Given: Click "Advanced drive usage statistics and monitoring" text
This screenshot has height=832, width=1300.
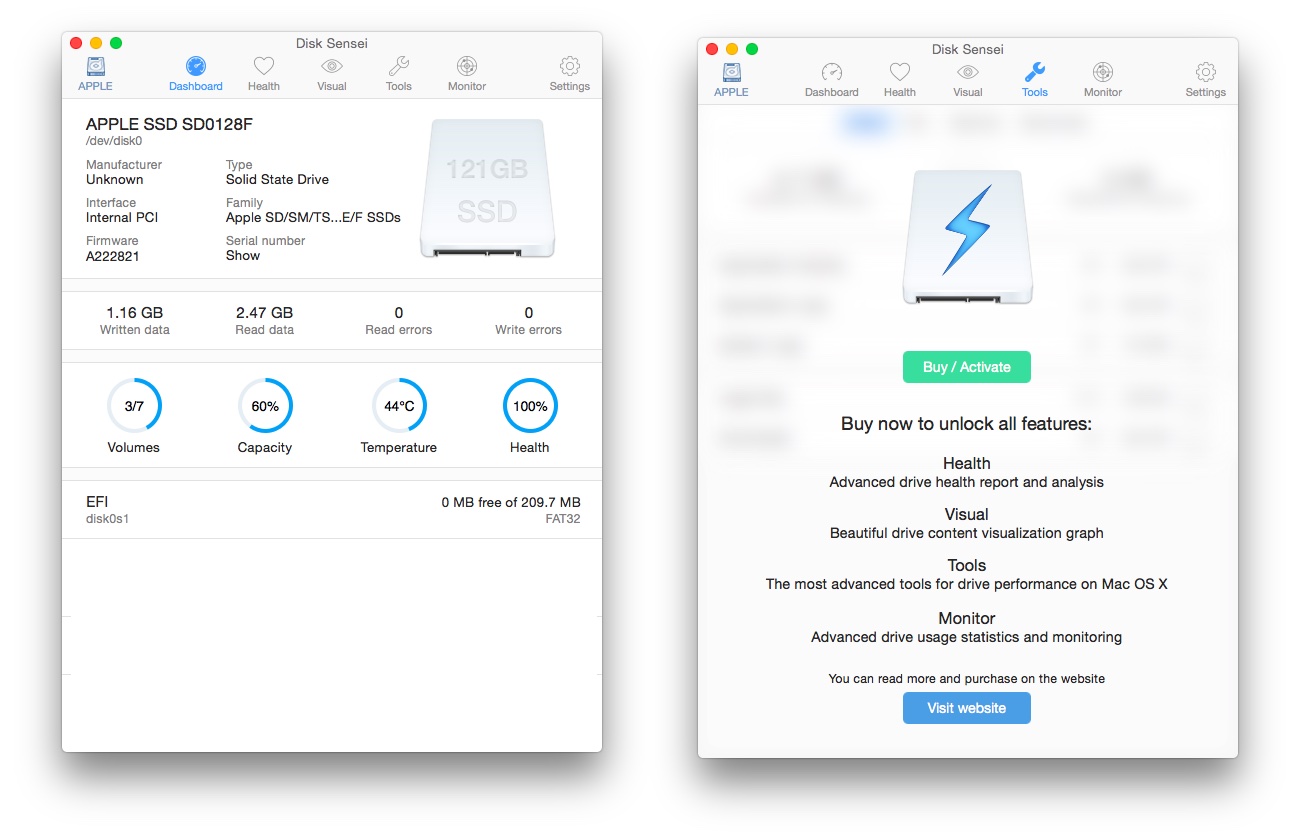Looking at the screenshot, I should [967, 637].
